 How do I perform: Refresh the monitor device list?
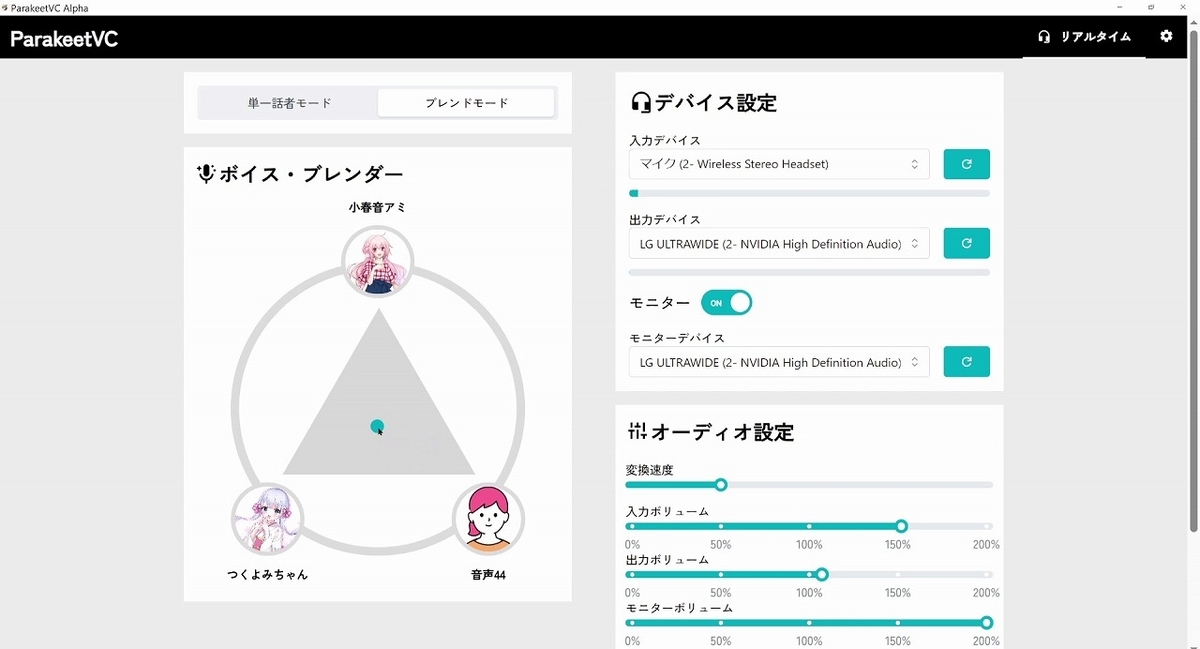[967, 362]
